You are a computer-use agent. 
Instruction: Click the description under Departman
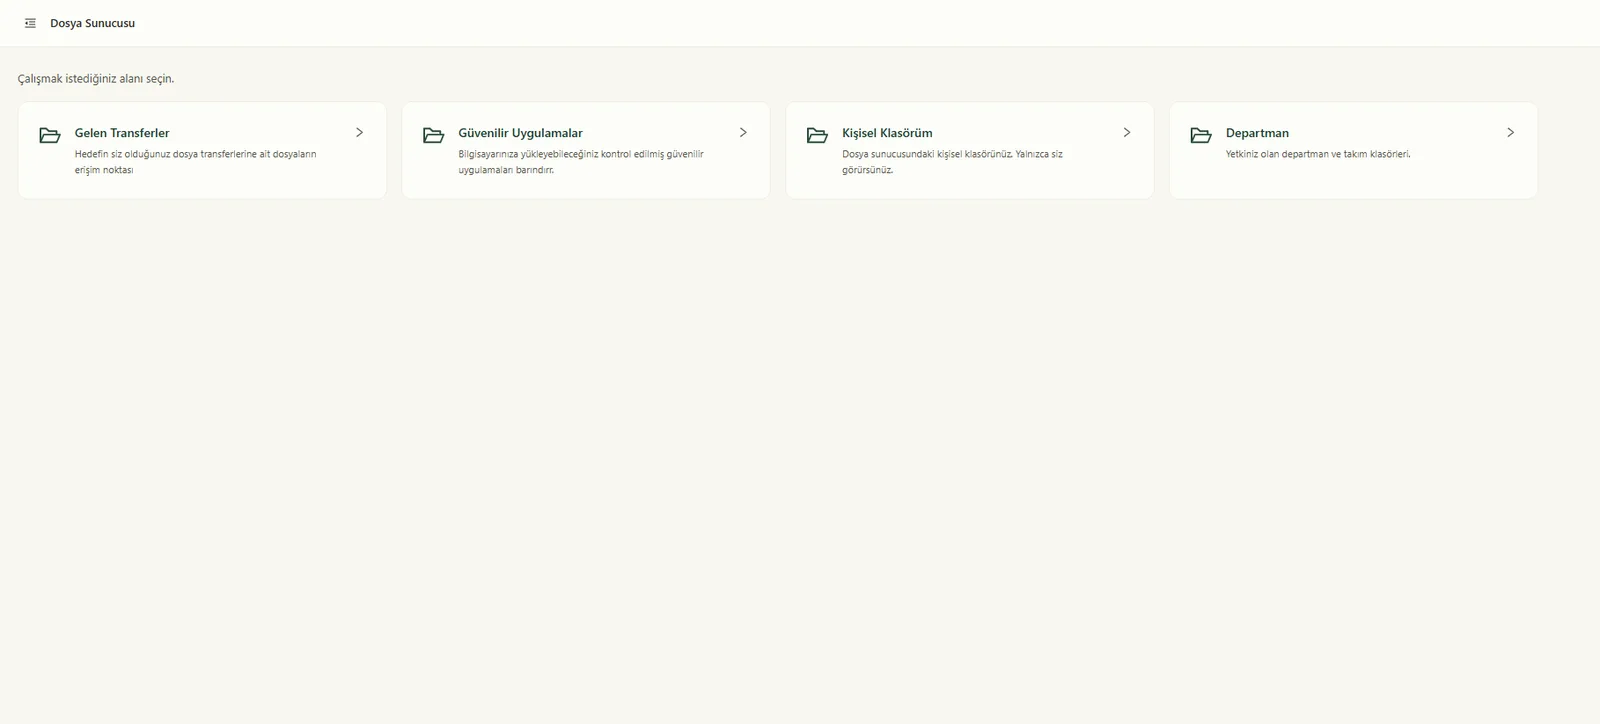pos(1318,154)
